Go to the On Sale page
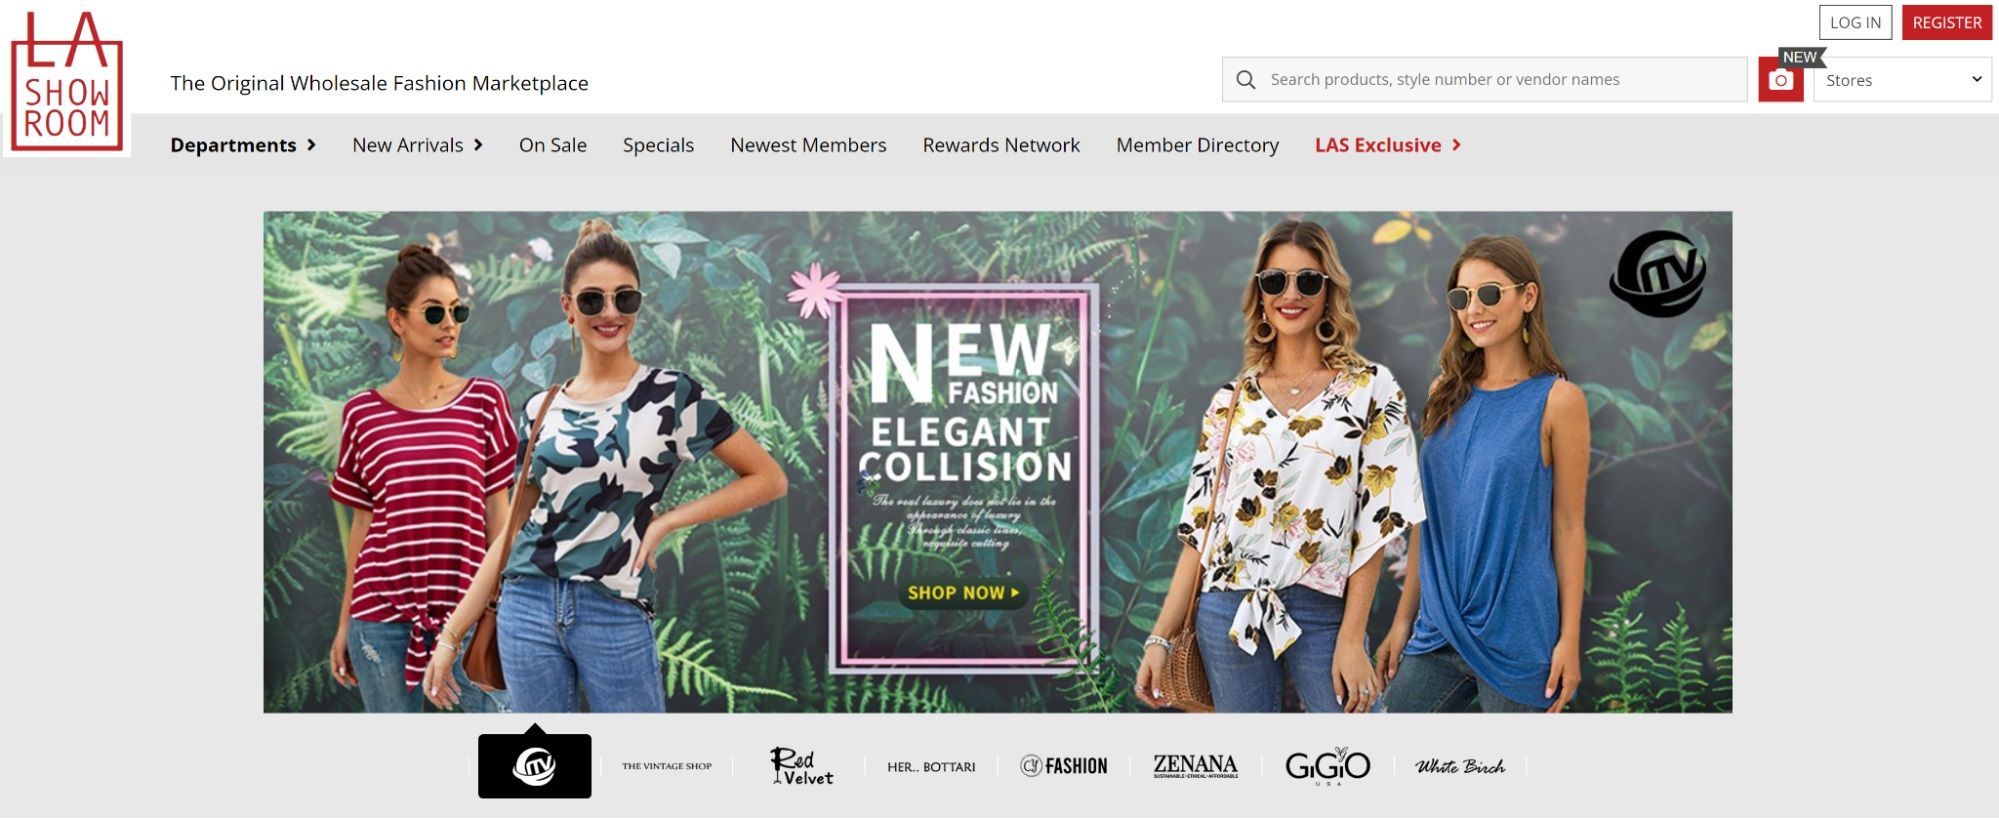Image resolution: width=1999 pixels, height=818 pixels. tap(553, 145)
